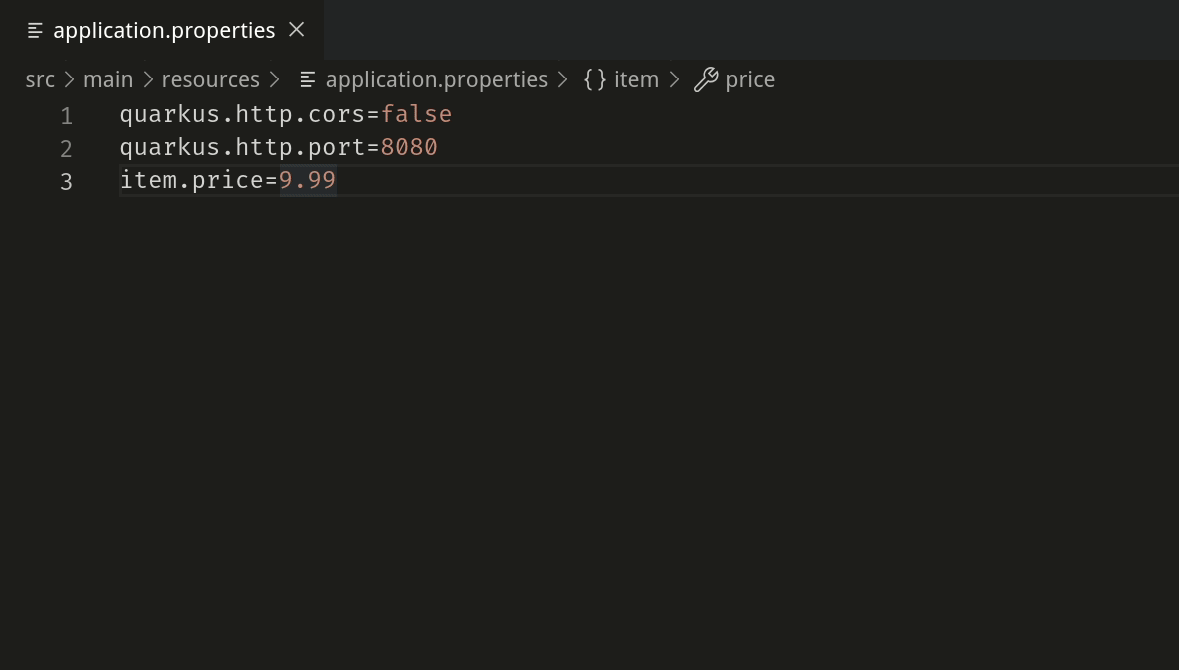Open the src breadcrumb folder
The height and width of the screenshot is (670, 1179).
click(x=40, y=80)
